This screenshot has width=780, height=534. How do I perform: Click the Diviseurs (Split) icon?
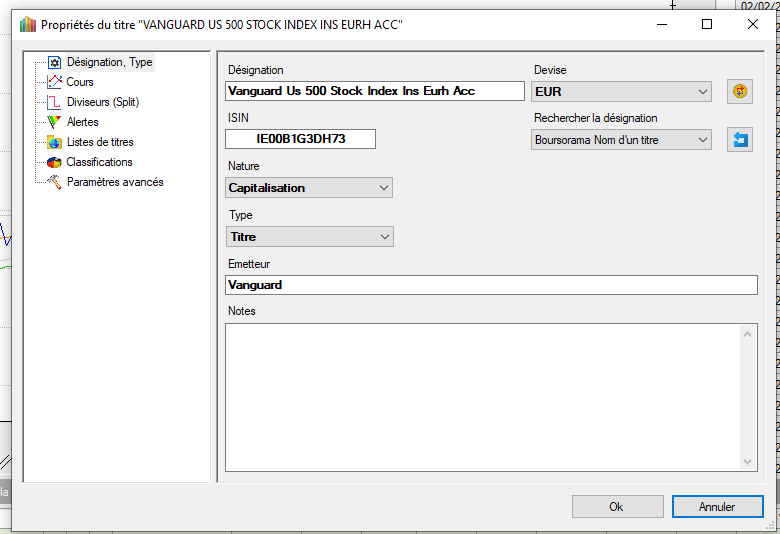[55, 102]
